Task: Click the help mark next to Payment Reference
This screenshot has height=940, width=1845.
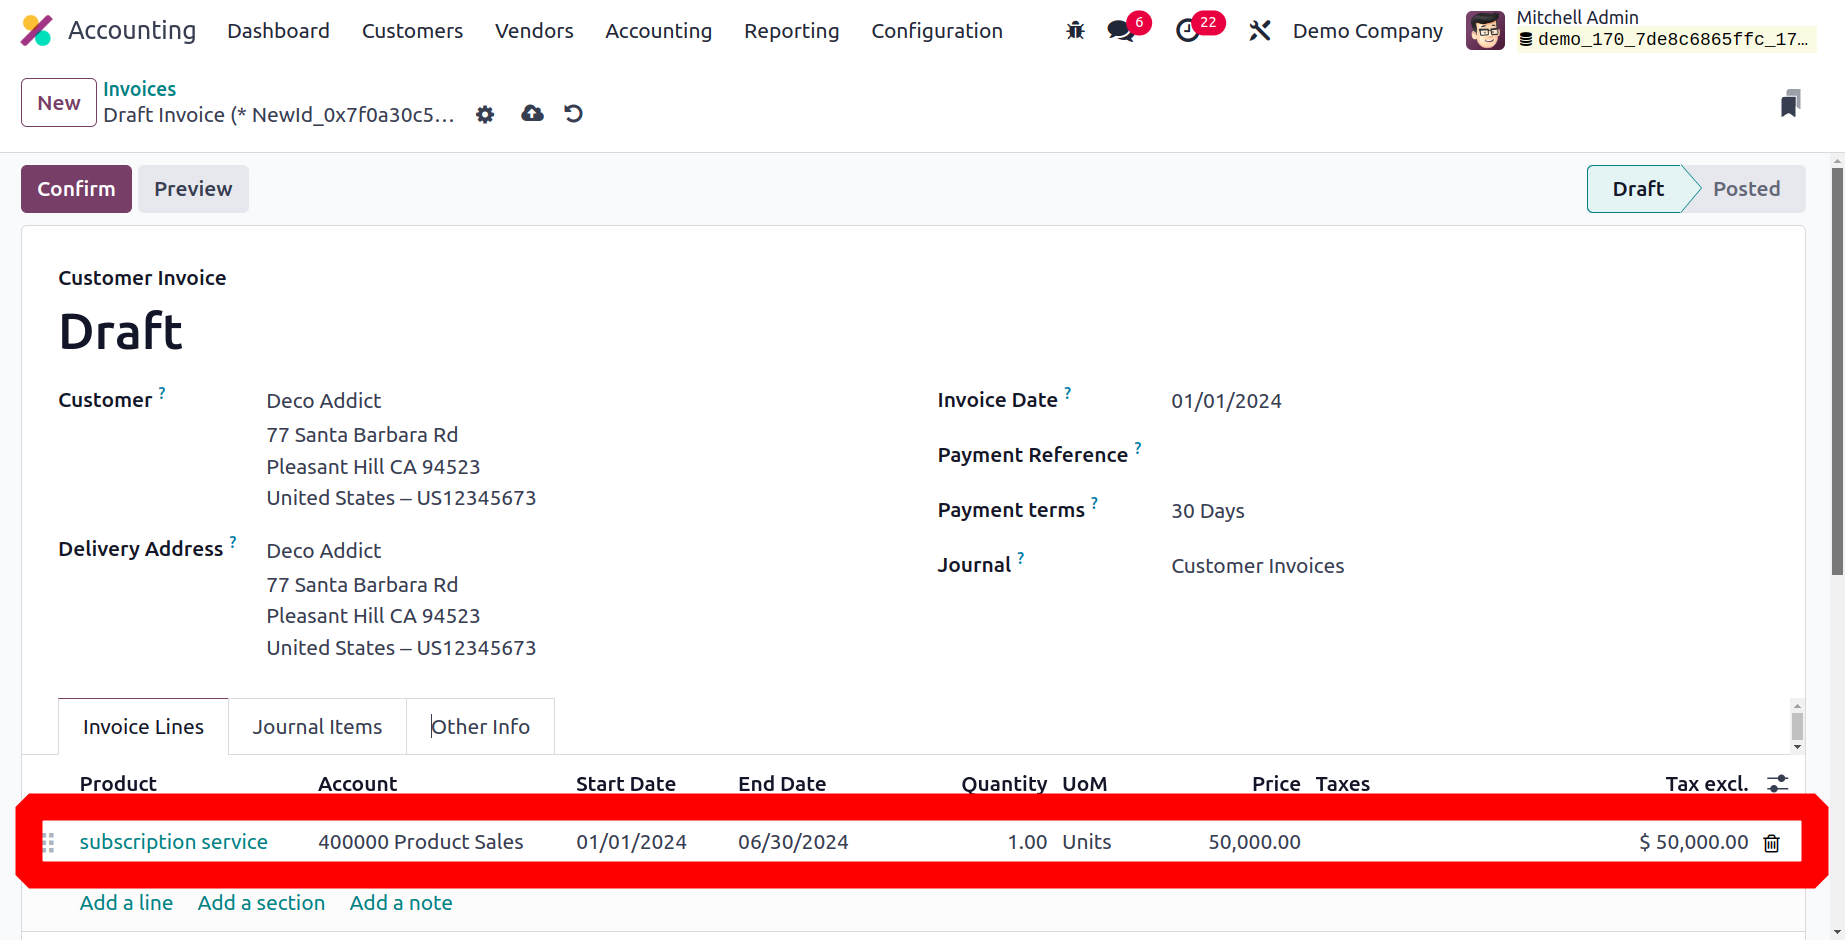Action: (x=1138, y=448)
